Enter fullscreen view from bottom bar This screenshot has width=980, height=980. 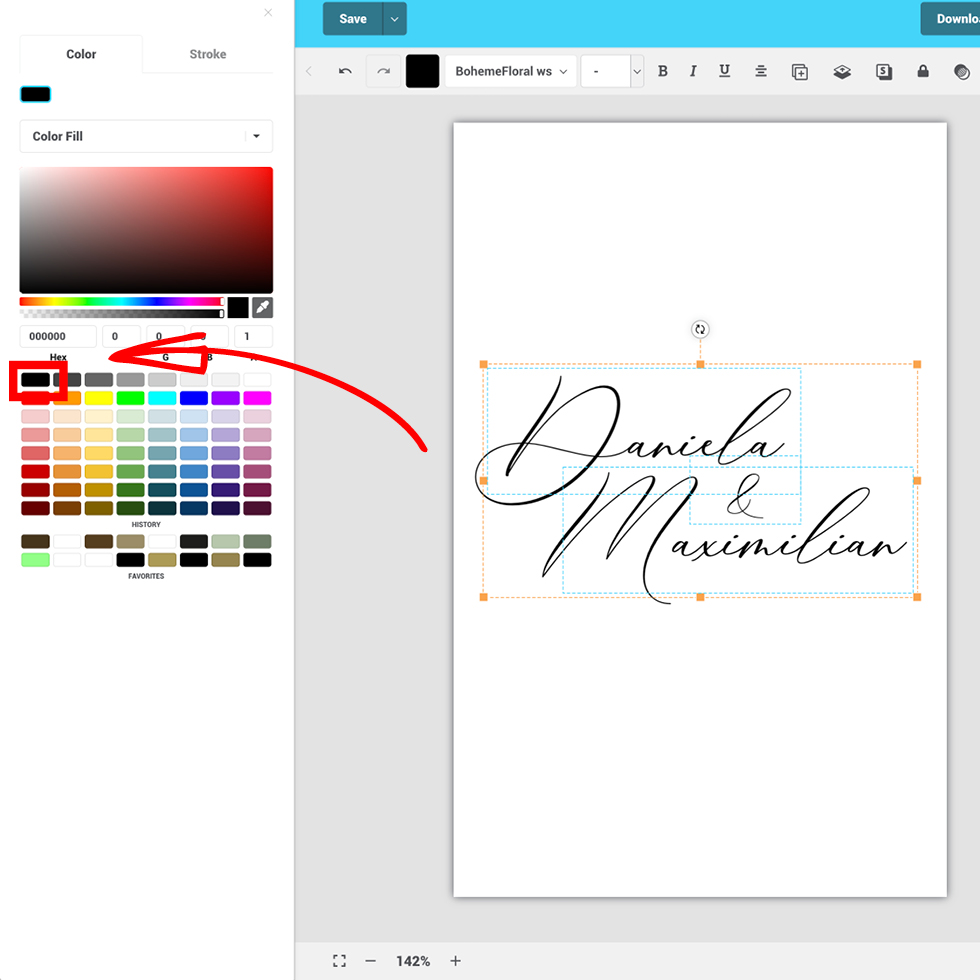pyautogui.click(x=339, y=961)
